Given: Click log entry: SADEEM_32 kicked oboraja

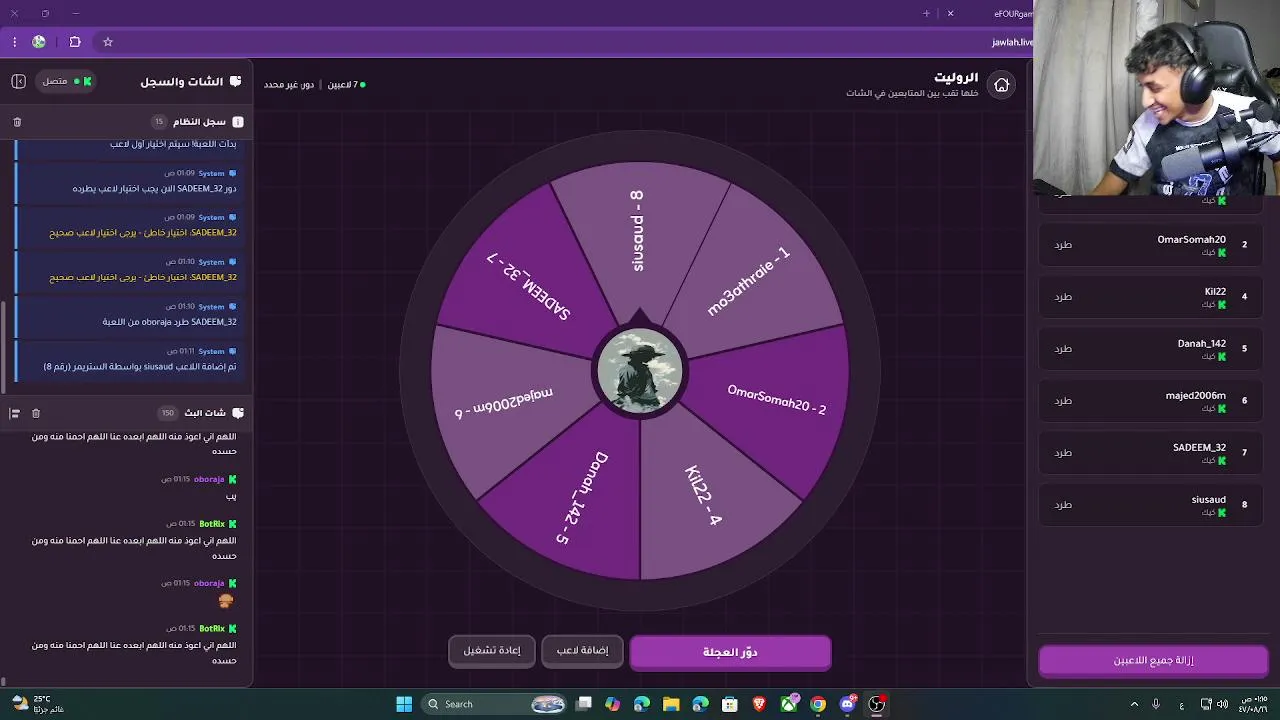Looking at the screenshot, I should [128, 315].
